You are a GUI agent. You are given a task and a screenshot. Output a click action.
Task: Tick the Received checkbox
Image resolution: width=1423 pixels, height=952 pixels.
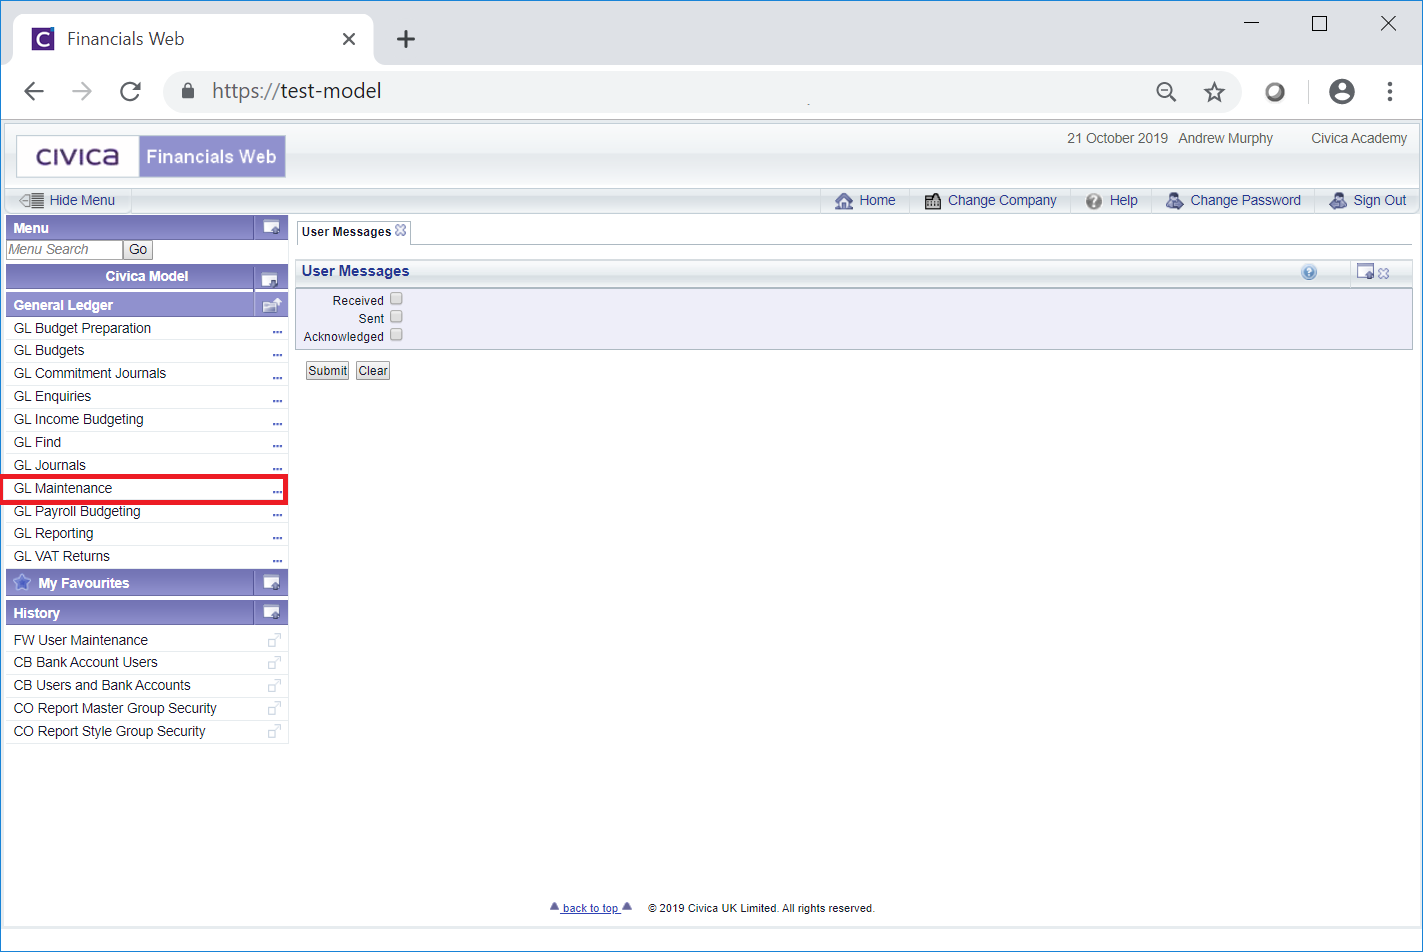pyautogui.click(x=396, y=298)
